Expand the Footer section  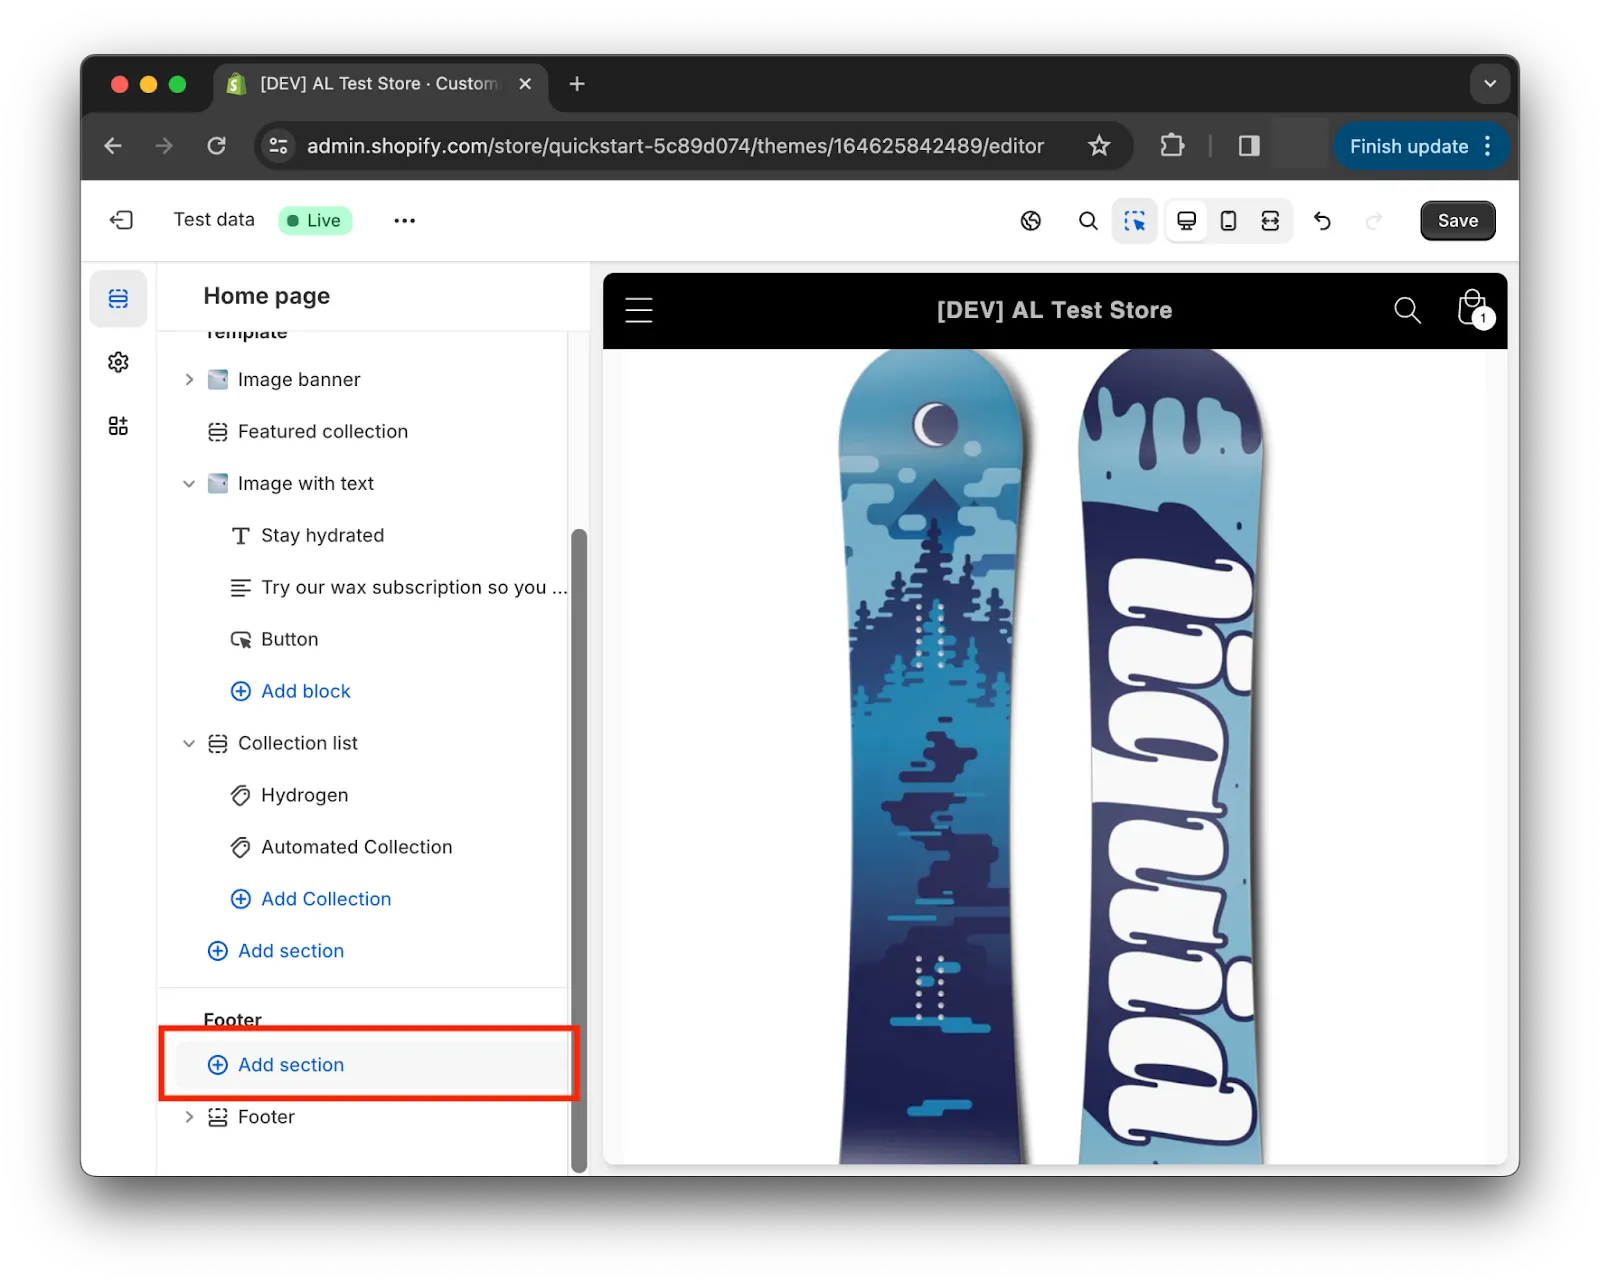(188, 1118)
